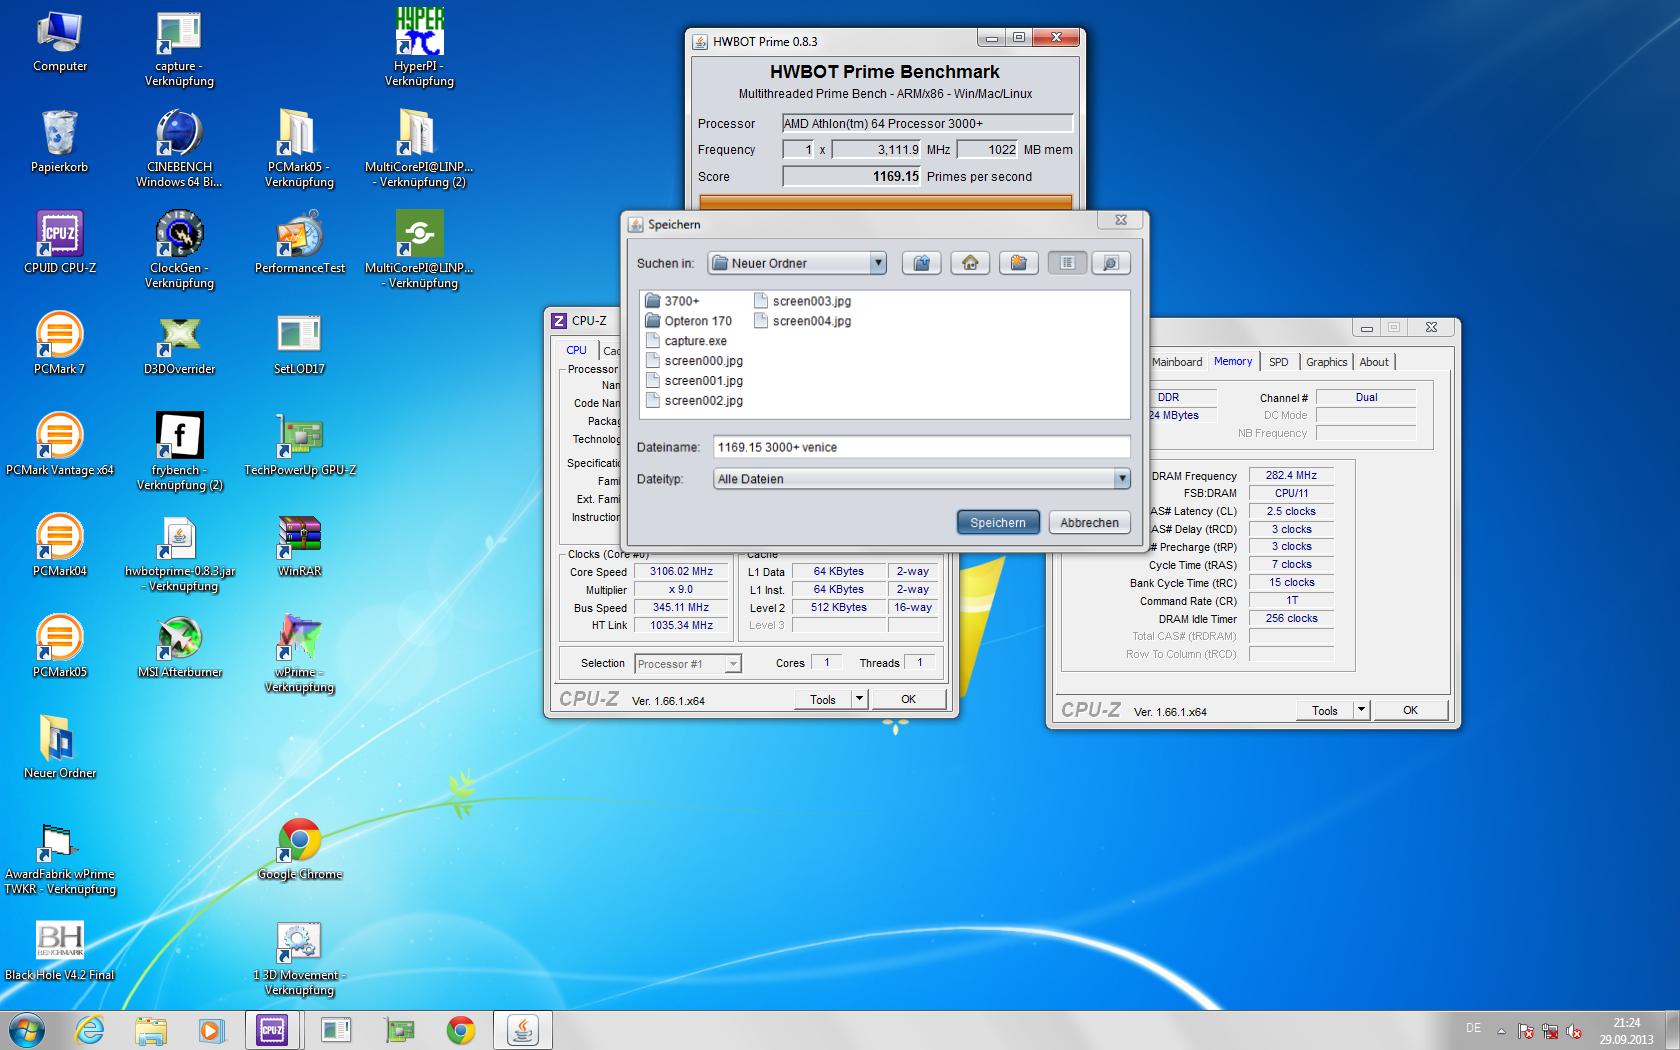Launch TechPowerUp GPU-Z from desktop
Screen dimensions: 1680x1050
300,445
